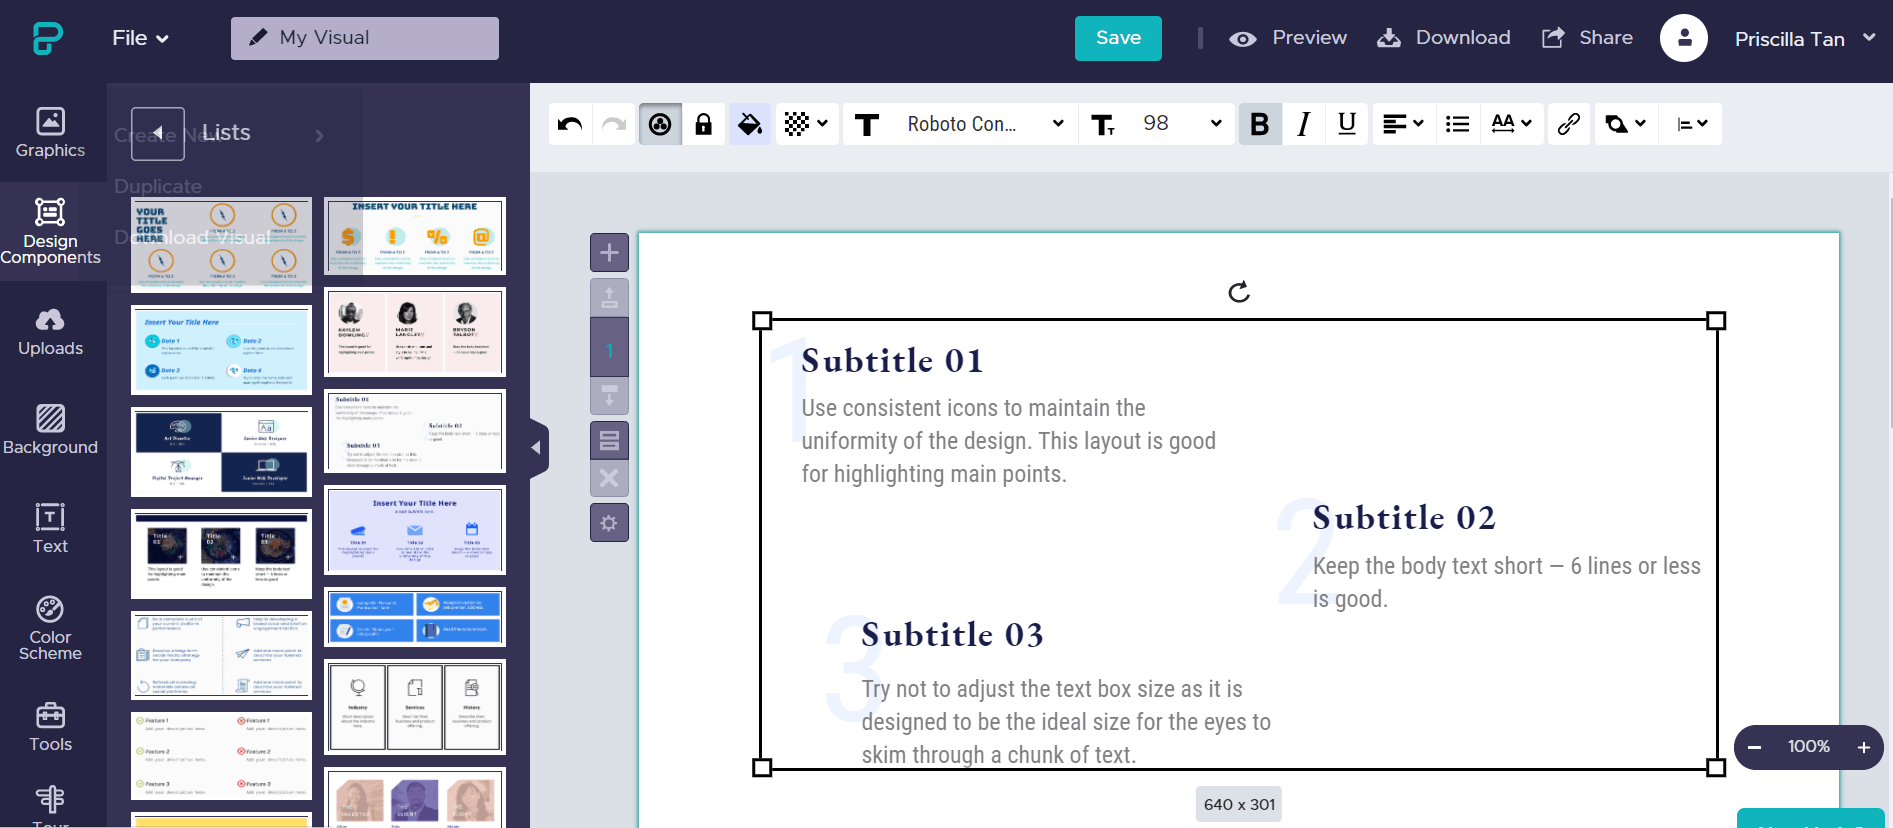Redo the last action
The height and width of the screenshot is (828, 1893).
pos(614,124)
